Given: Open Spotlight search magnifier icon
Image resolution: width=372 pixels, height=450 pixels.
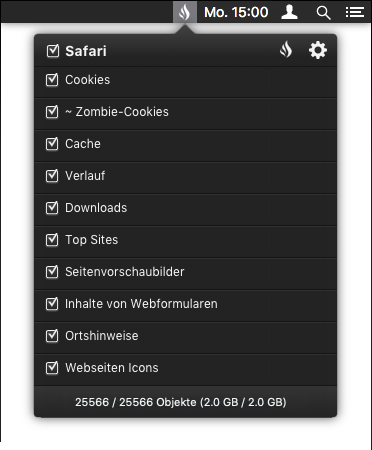Looking at the screenshot, I should pyautogui.click(x=323, y=13).
